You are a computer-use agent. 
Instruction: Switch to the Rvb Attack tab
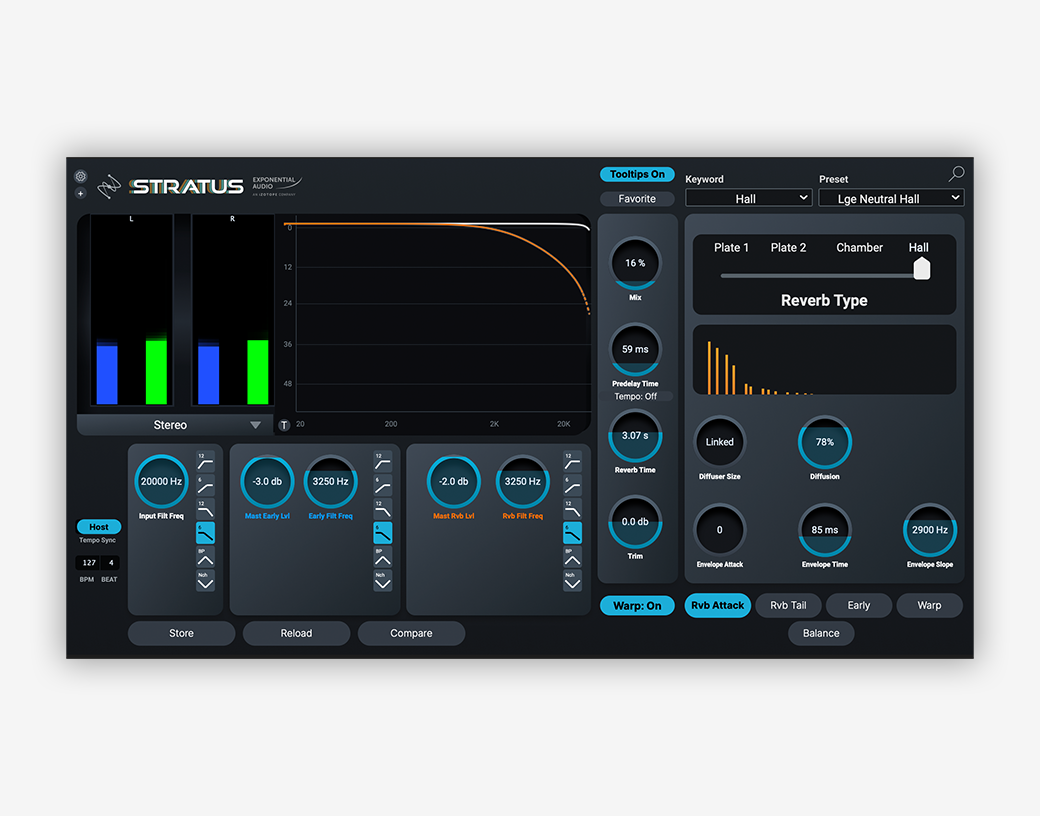click(718, 606)
